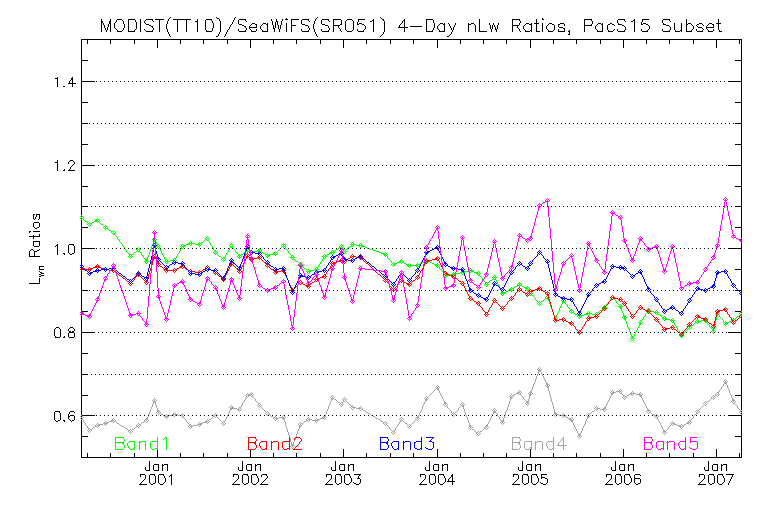The width and height of the screenshot is (768, 512).
Task: Click the Jan 2001 x-axis label
Action: (x=157, y=473)
